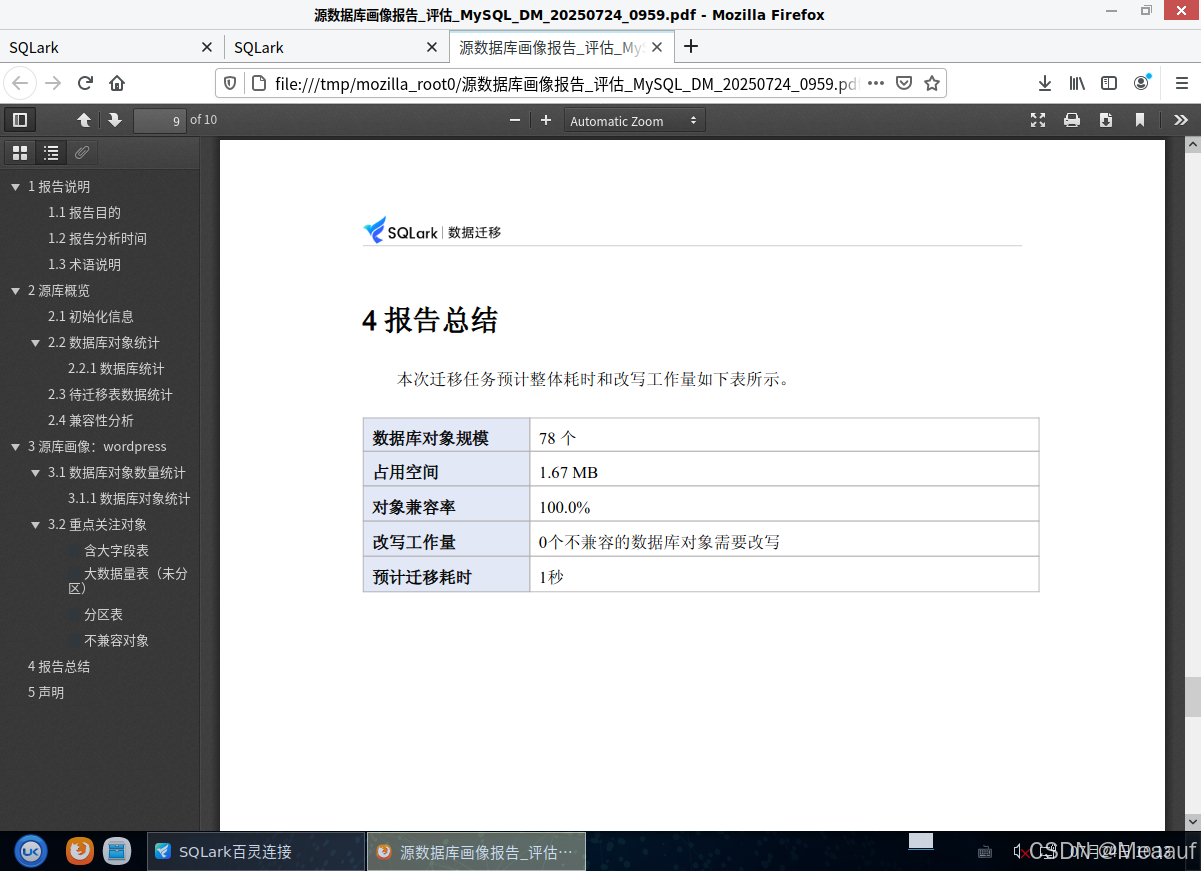Viewport: 1201px width, 871px height.
Task: Go to previous PDF page arrow
Action: coord(84,120)
